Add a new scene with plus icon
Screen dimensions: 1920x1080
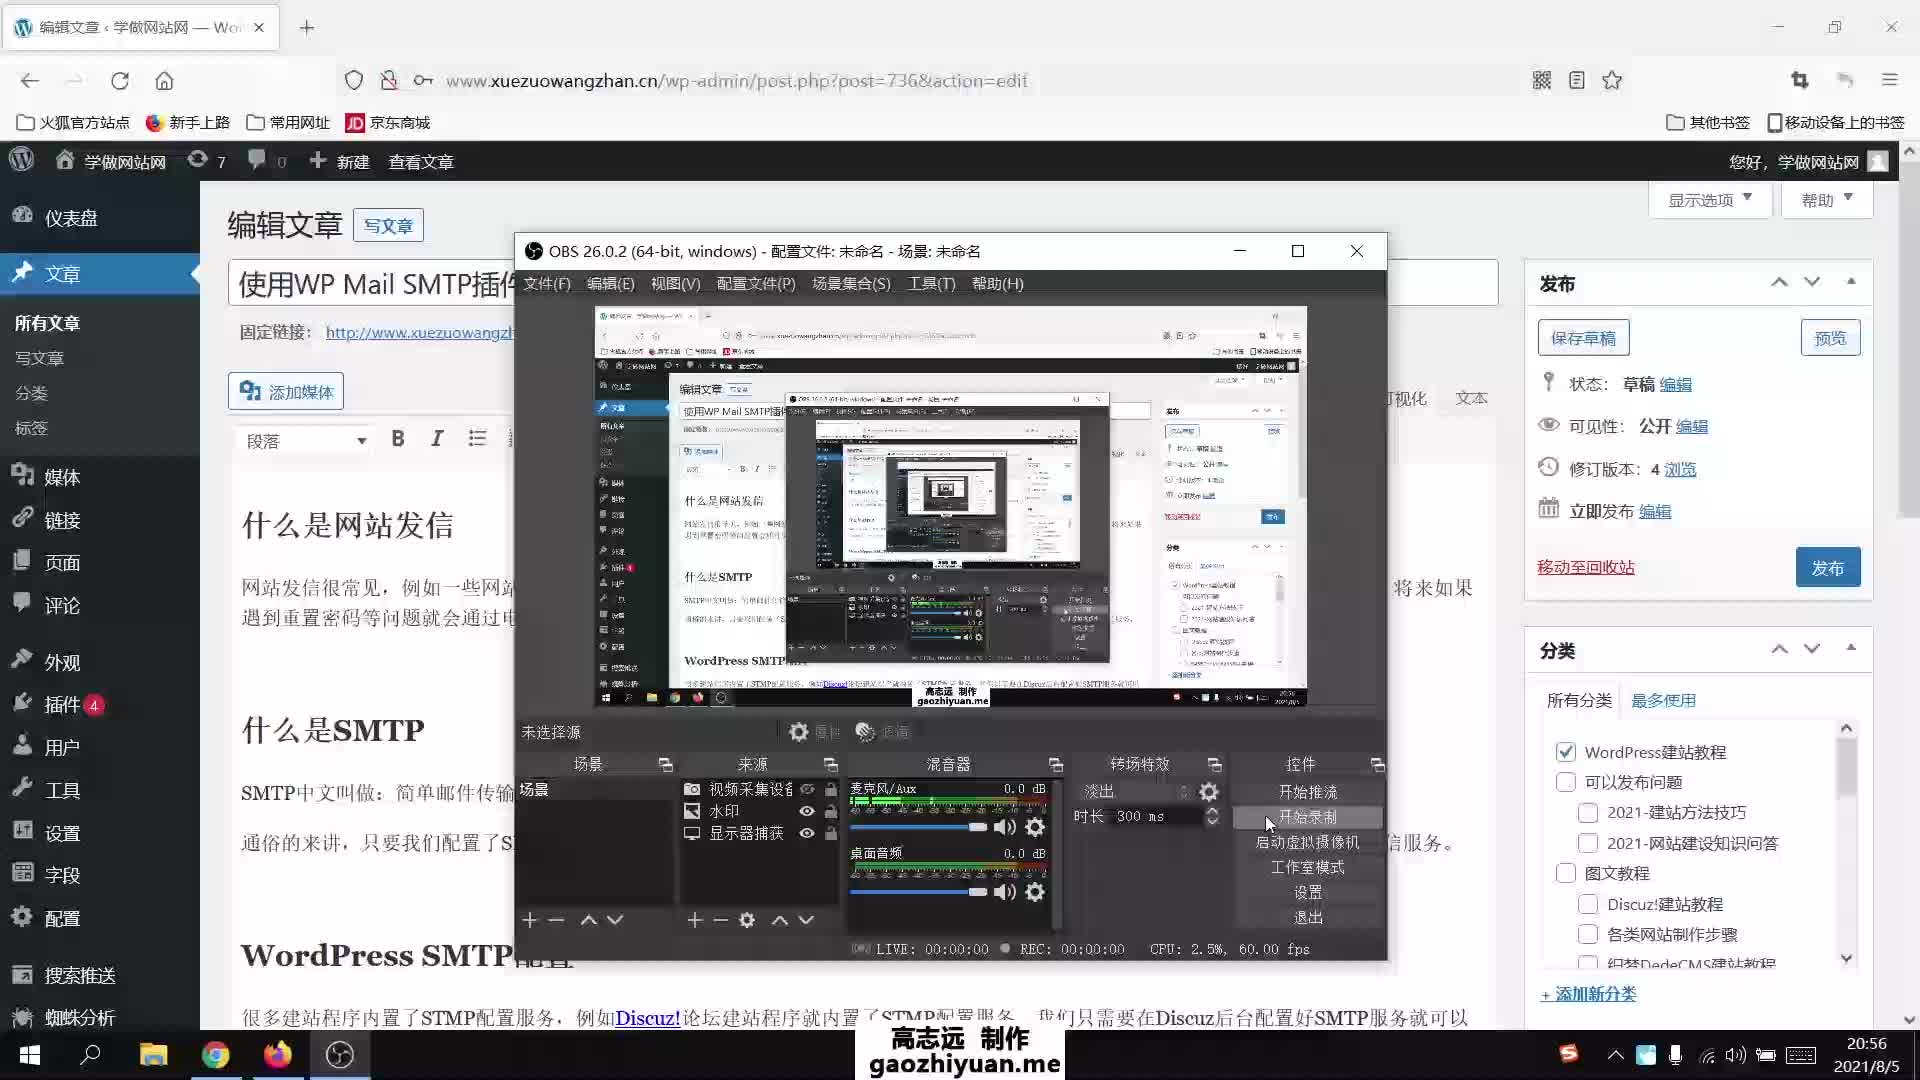pyautogui.click(x=530, y=920)
